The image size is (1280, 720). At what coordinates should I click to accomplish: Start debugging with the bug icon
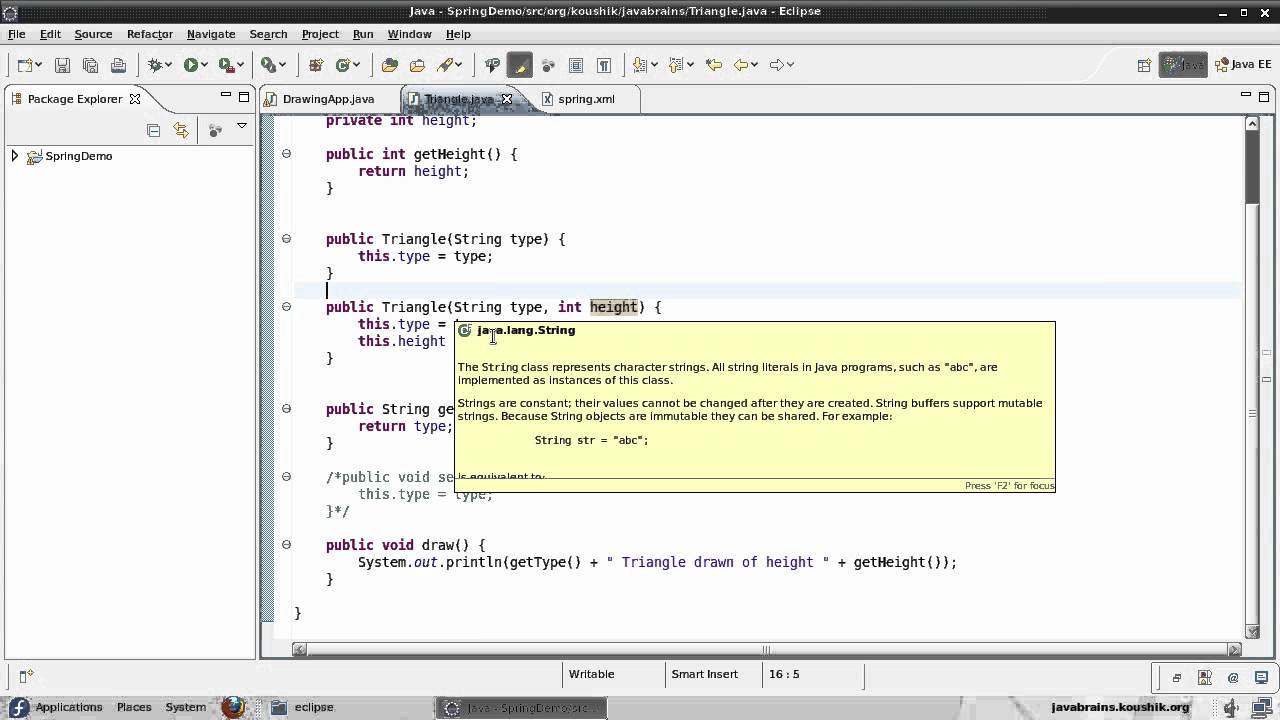(x=156, y=65)
